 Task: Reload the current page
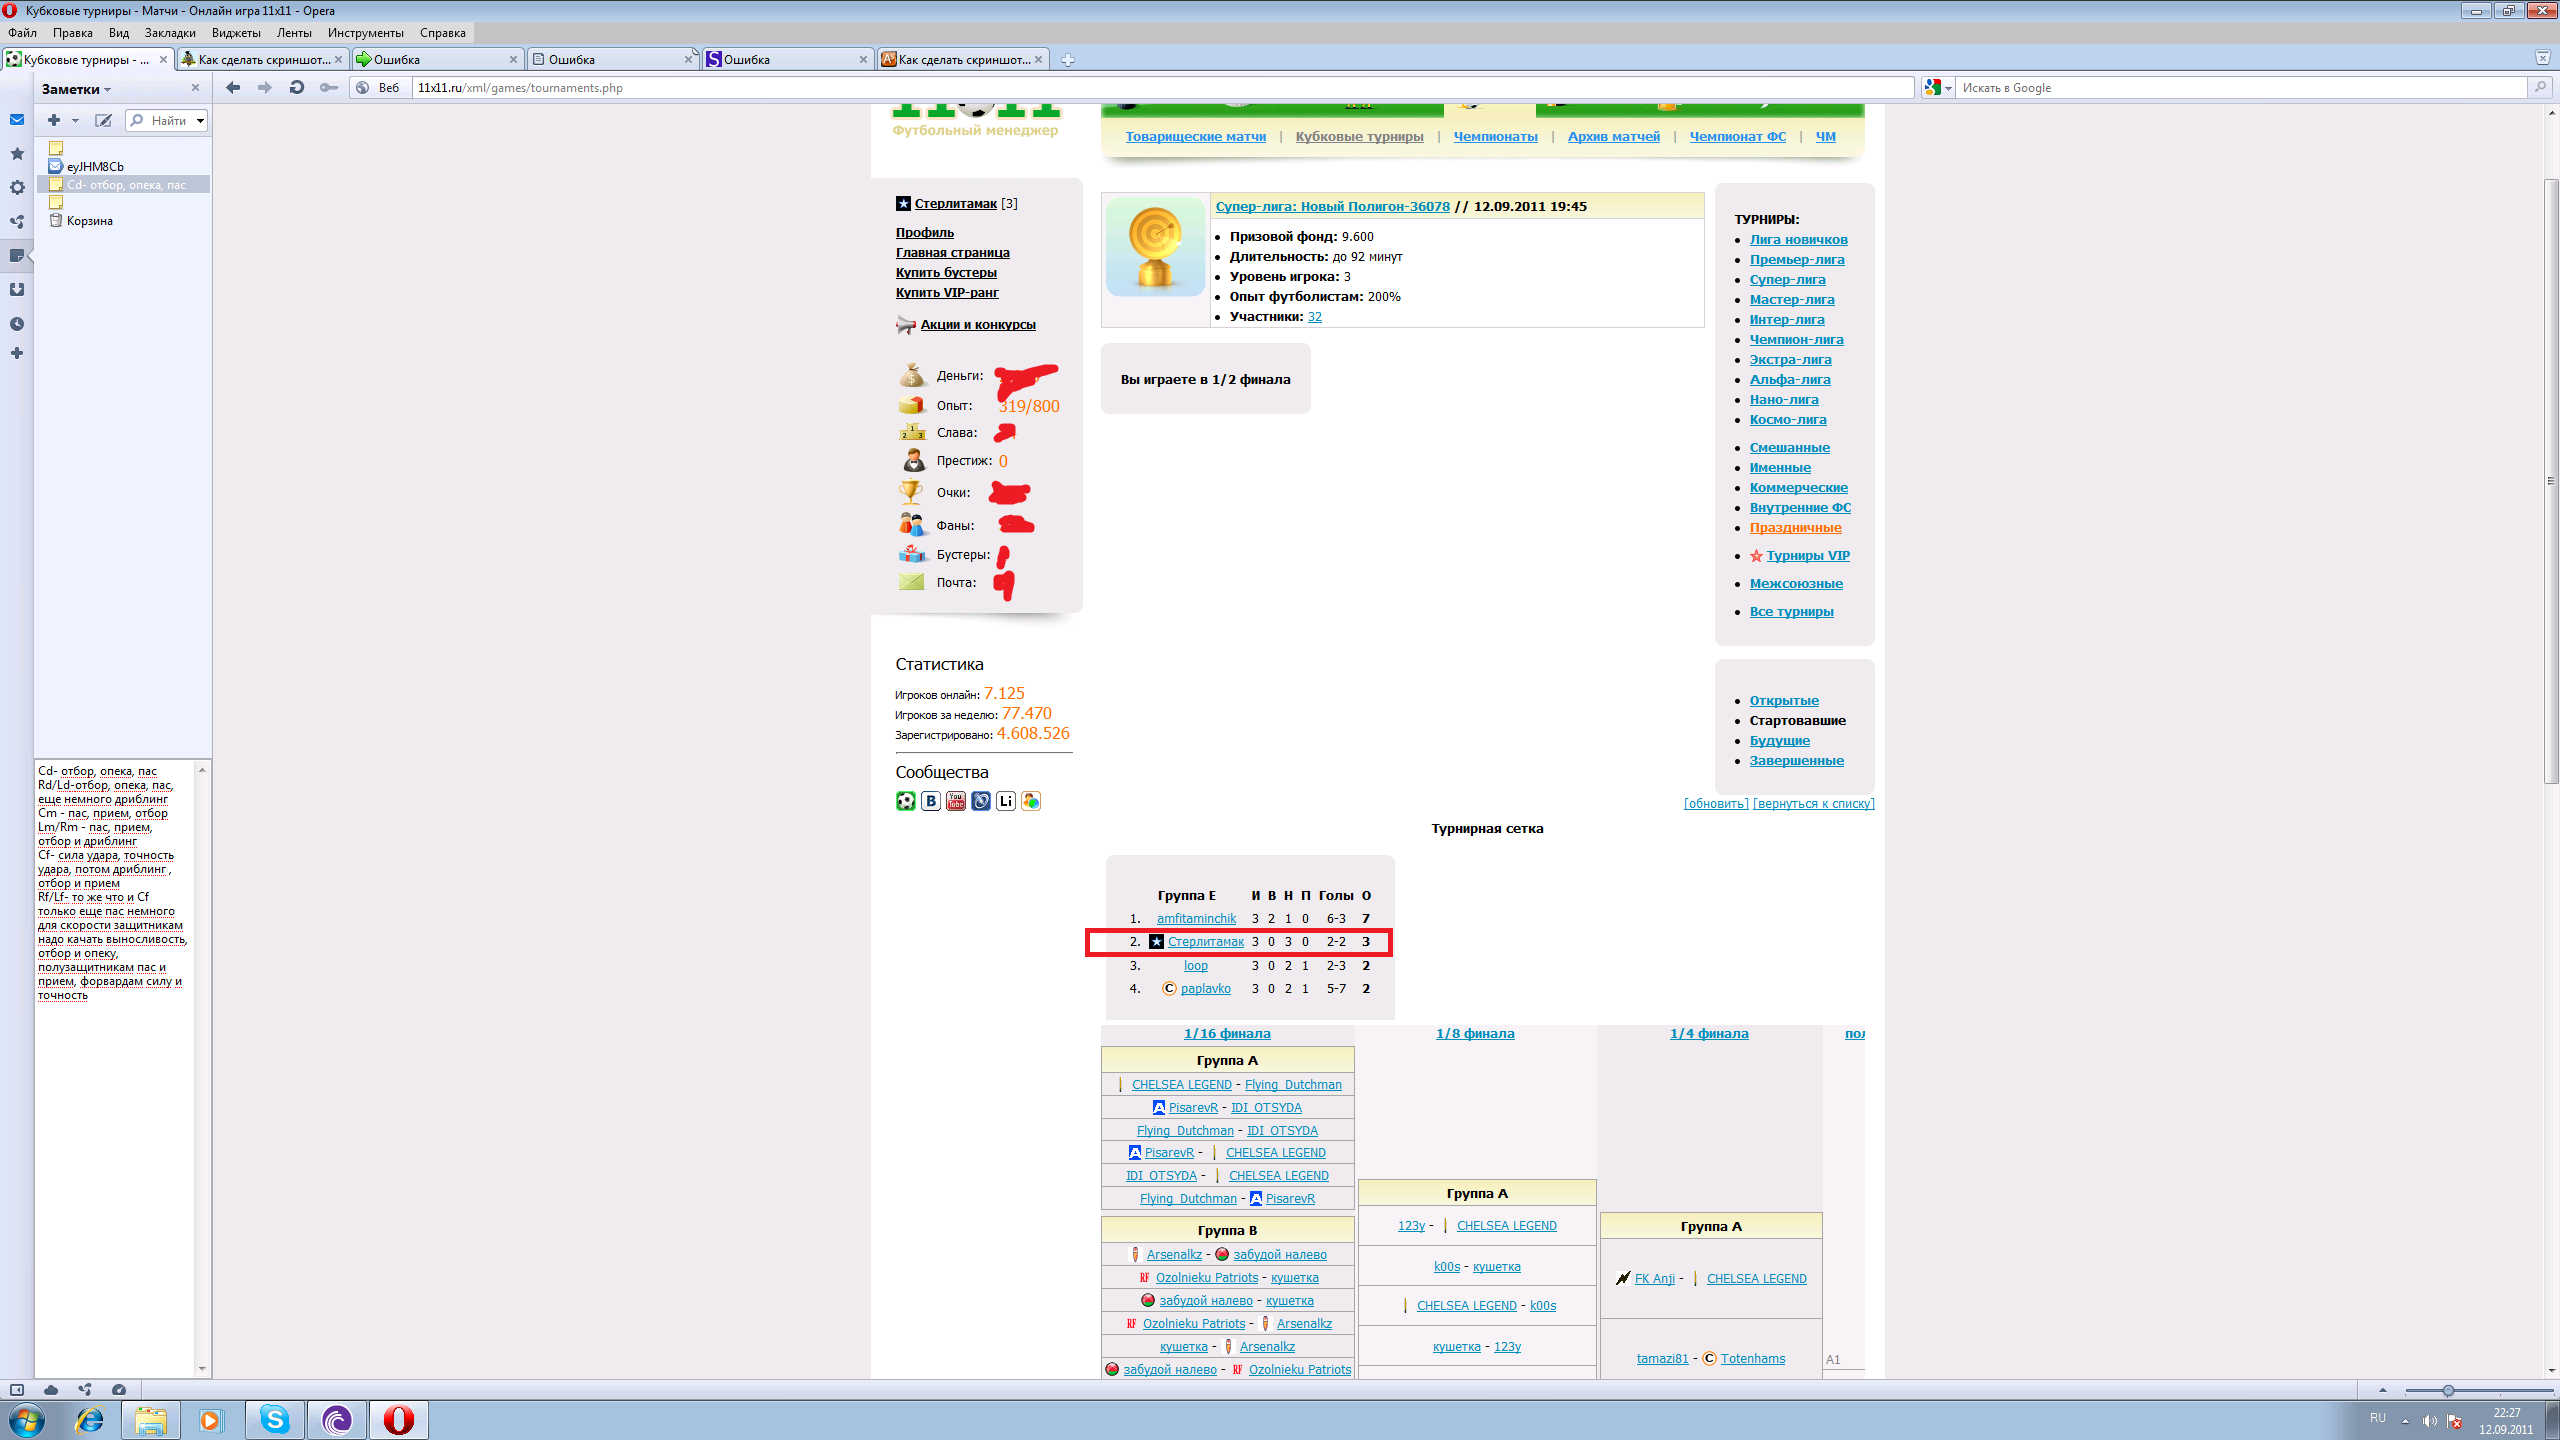click(296, 88)
